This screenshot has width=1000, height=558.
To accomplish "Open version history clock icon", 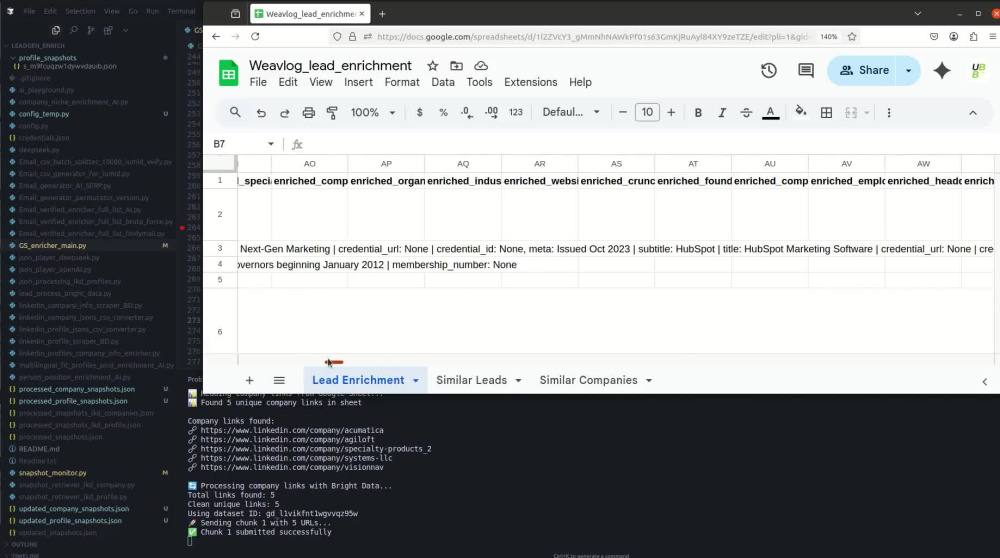I will (x=768, y=70).
